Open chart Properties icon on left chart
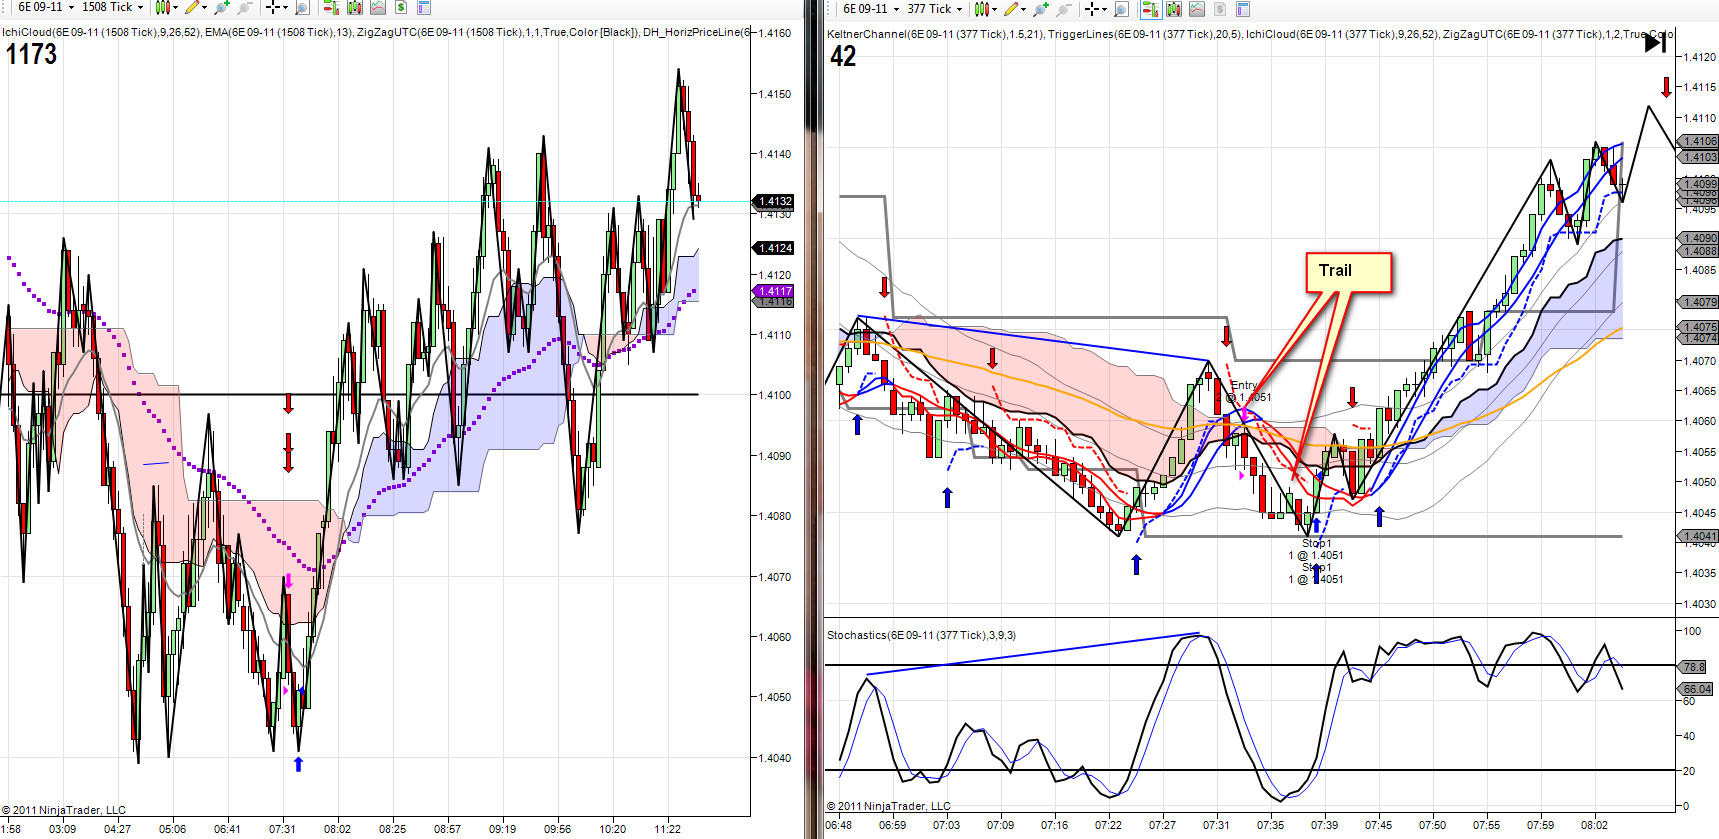The height and width of the screenshot is (839, 1719). pyautogui.click(x=423, y=8)
